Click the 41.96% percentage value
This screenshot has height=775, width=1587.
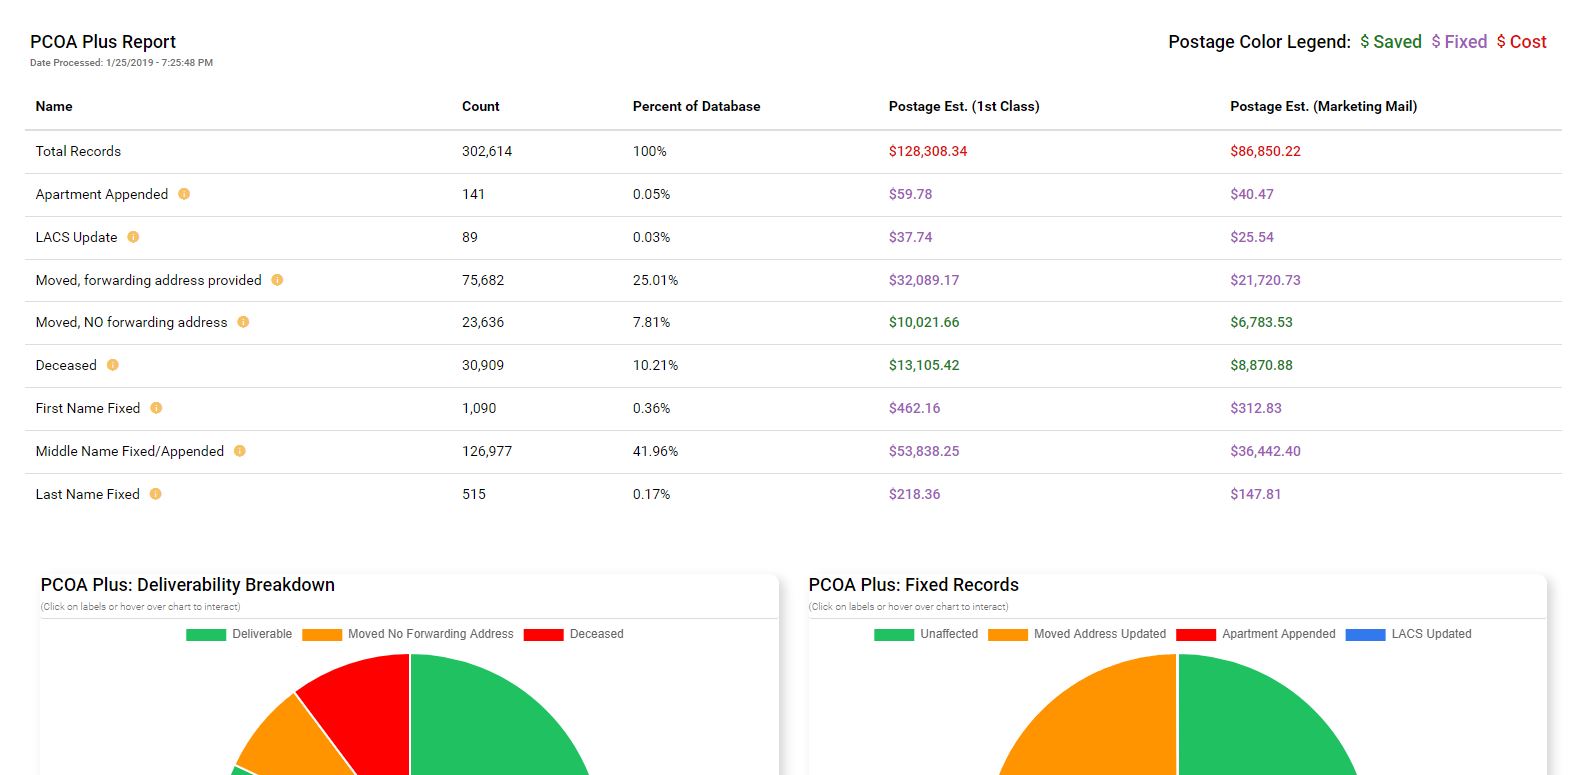coord(655,451)
